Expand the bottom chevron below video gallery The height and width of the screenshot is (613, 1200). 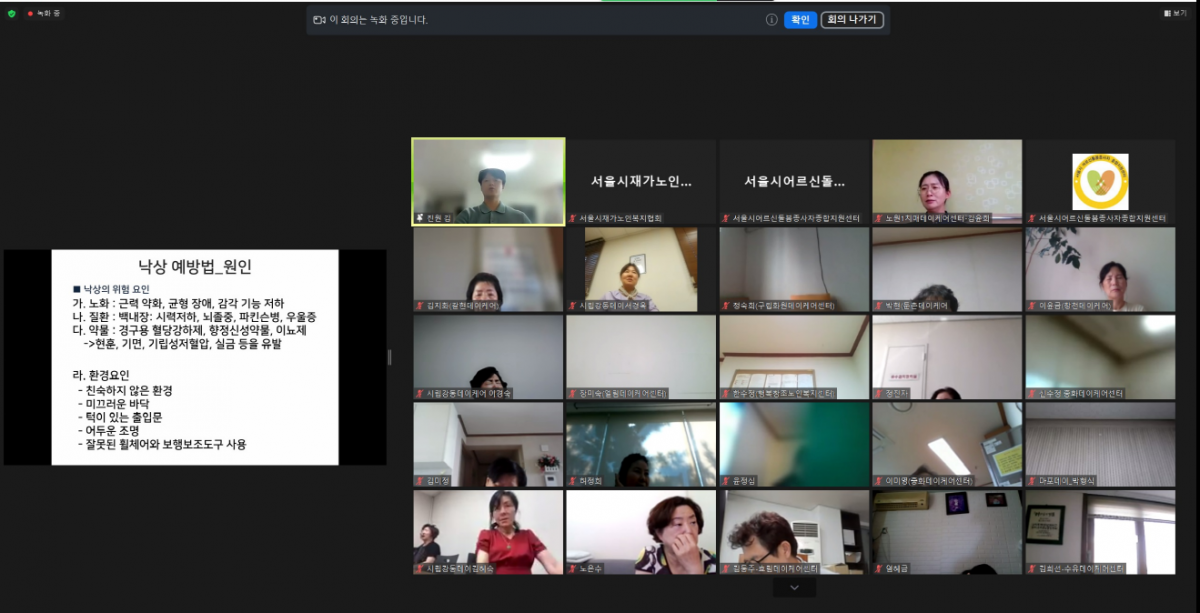(x=794, y=588)
